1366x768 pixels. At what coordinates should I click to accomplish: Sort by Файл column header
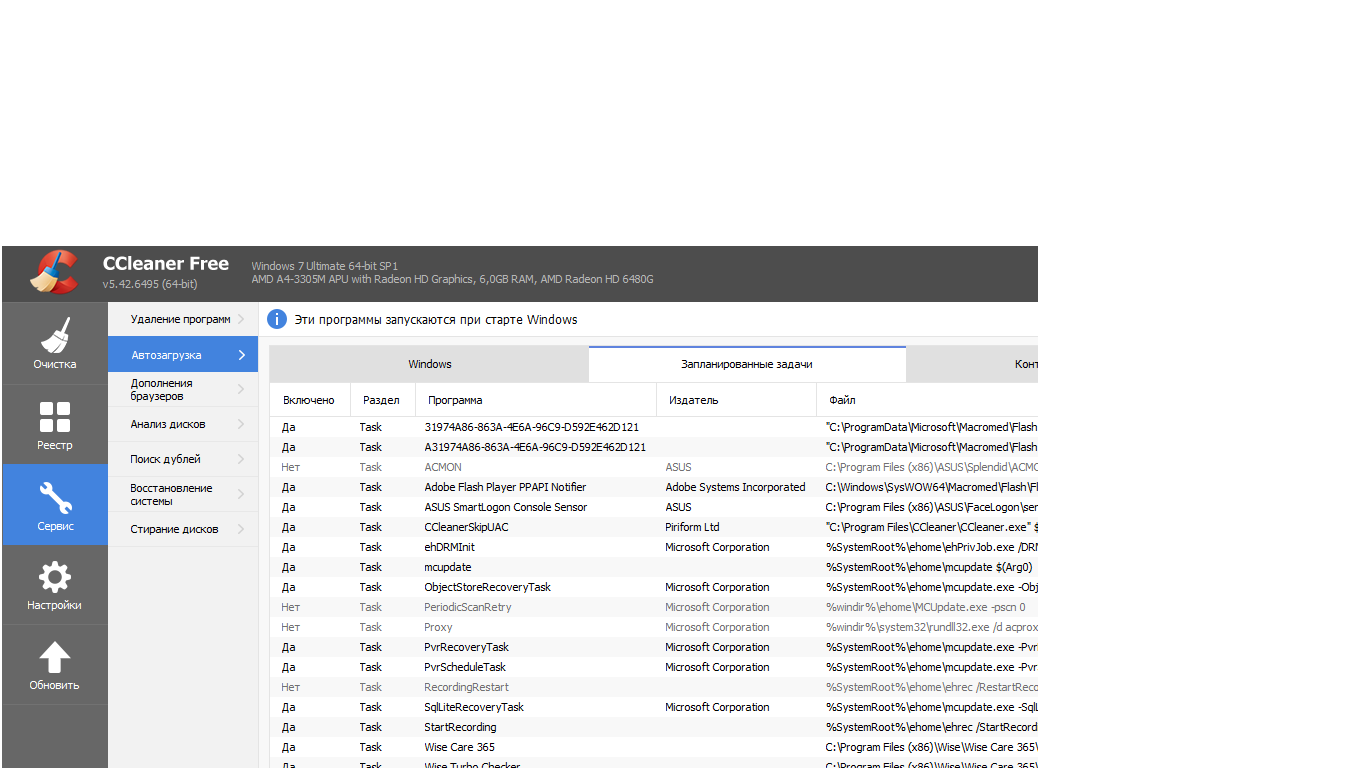[x=927, y=400]
